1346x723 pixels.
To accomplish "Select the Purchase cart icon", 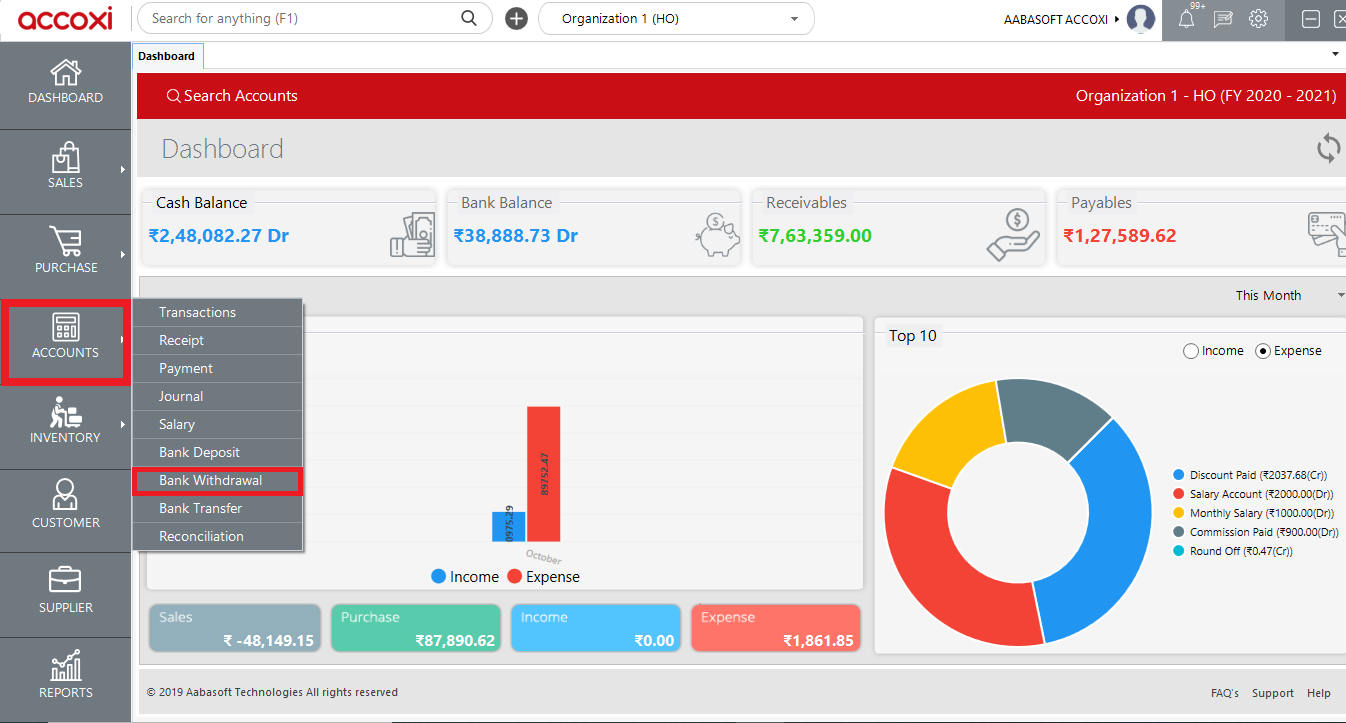I will 65,246.
